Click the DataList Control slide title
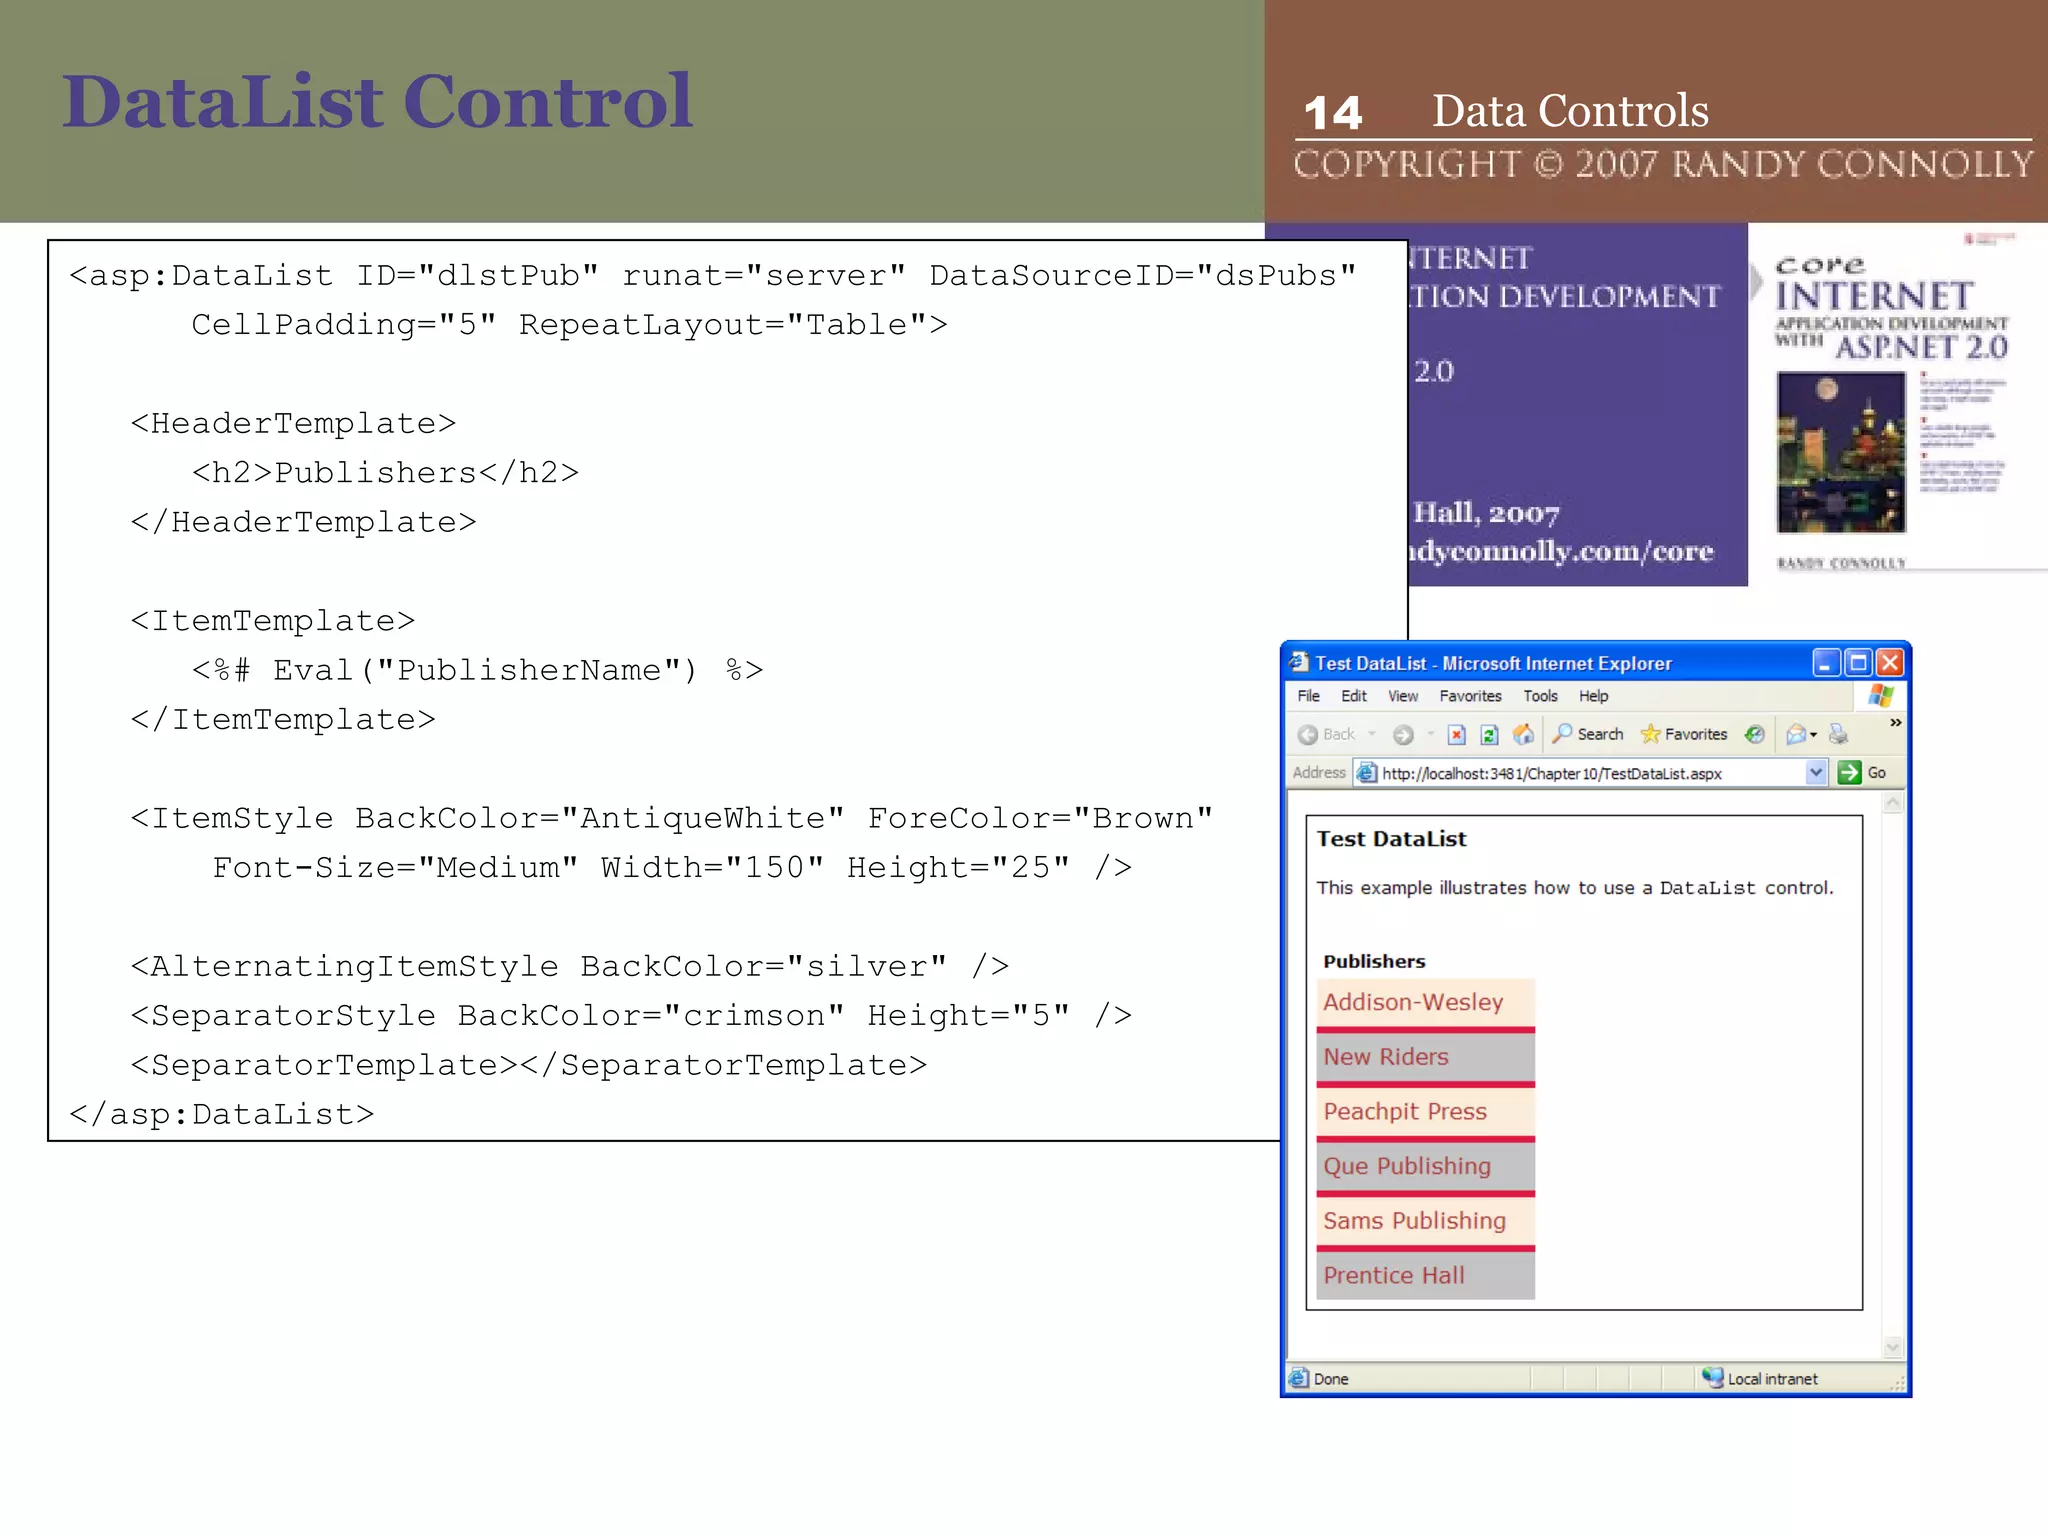The height and width of the screenshot is (1536, 2048). point(377,101)
